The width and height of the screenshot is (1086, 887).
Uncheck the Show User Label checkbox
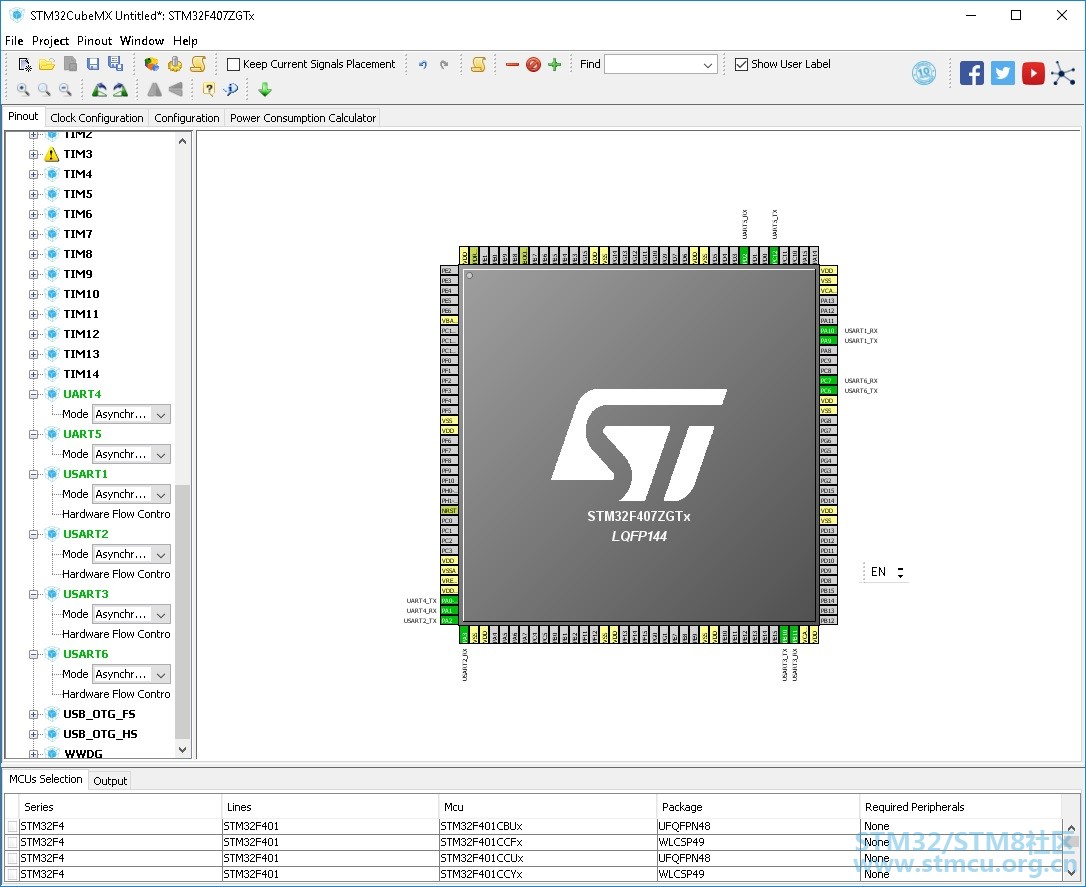pyautogui.click(x=741, y=64)
